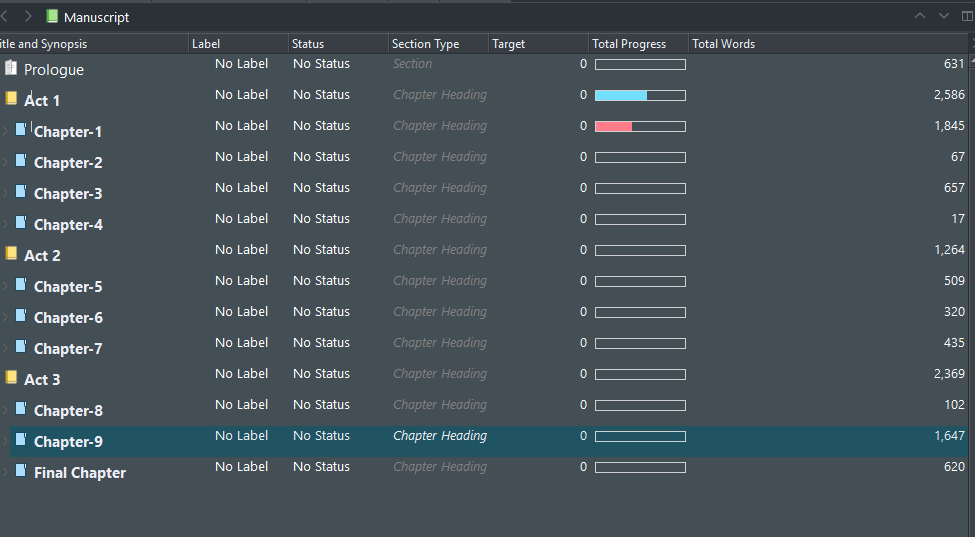Click the Prologue document icon

coord(11,67)
